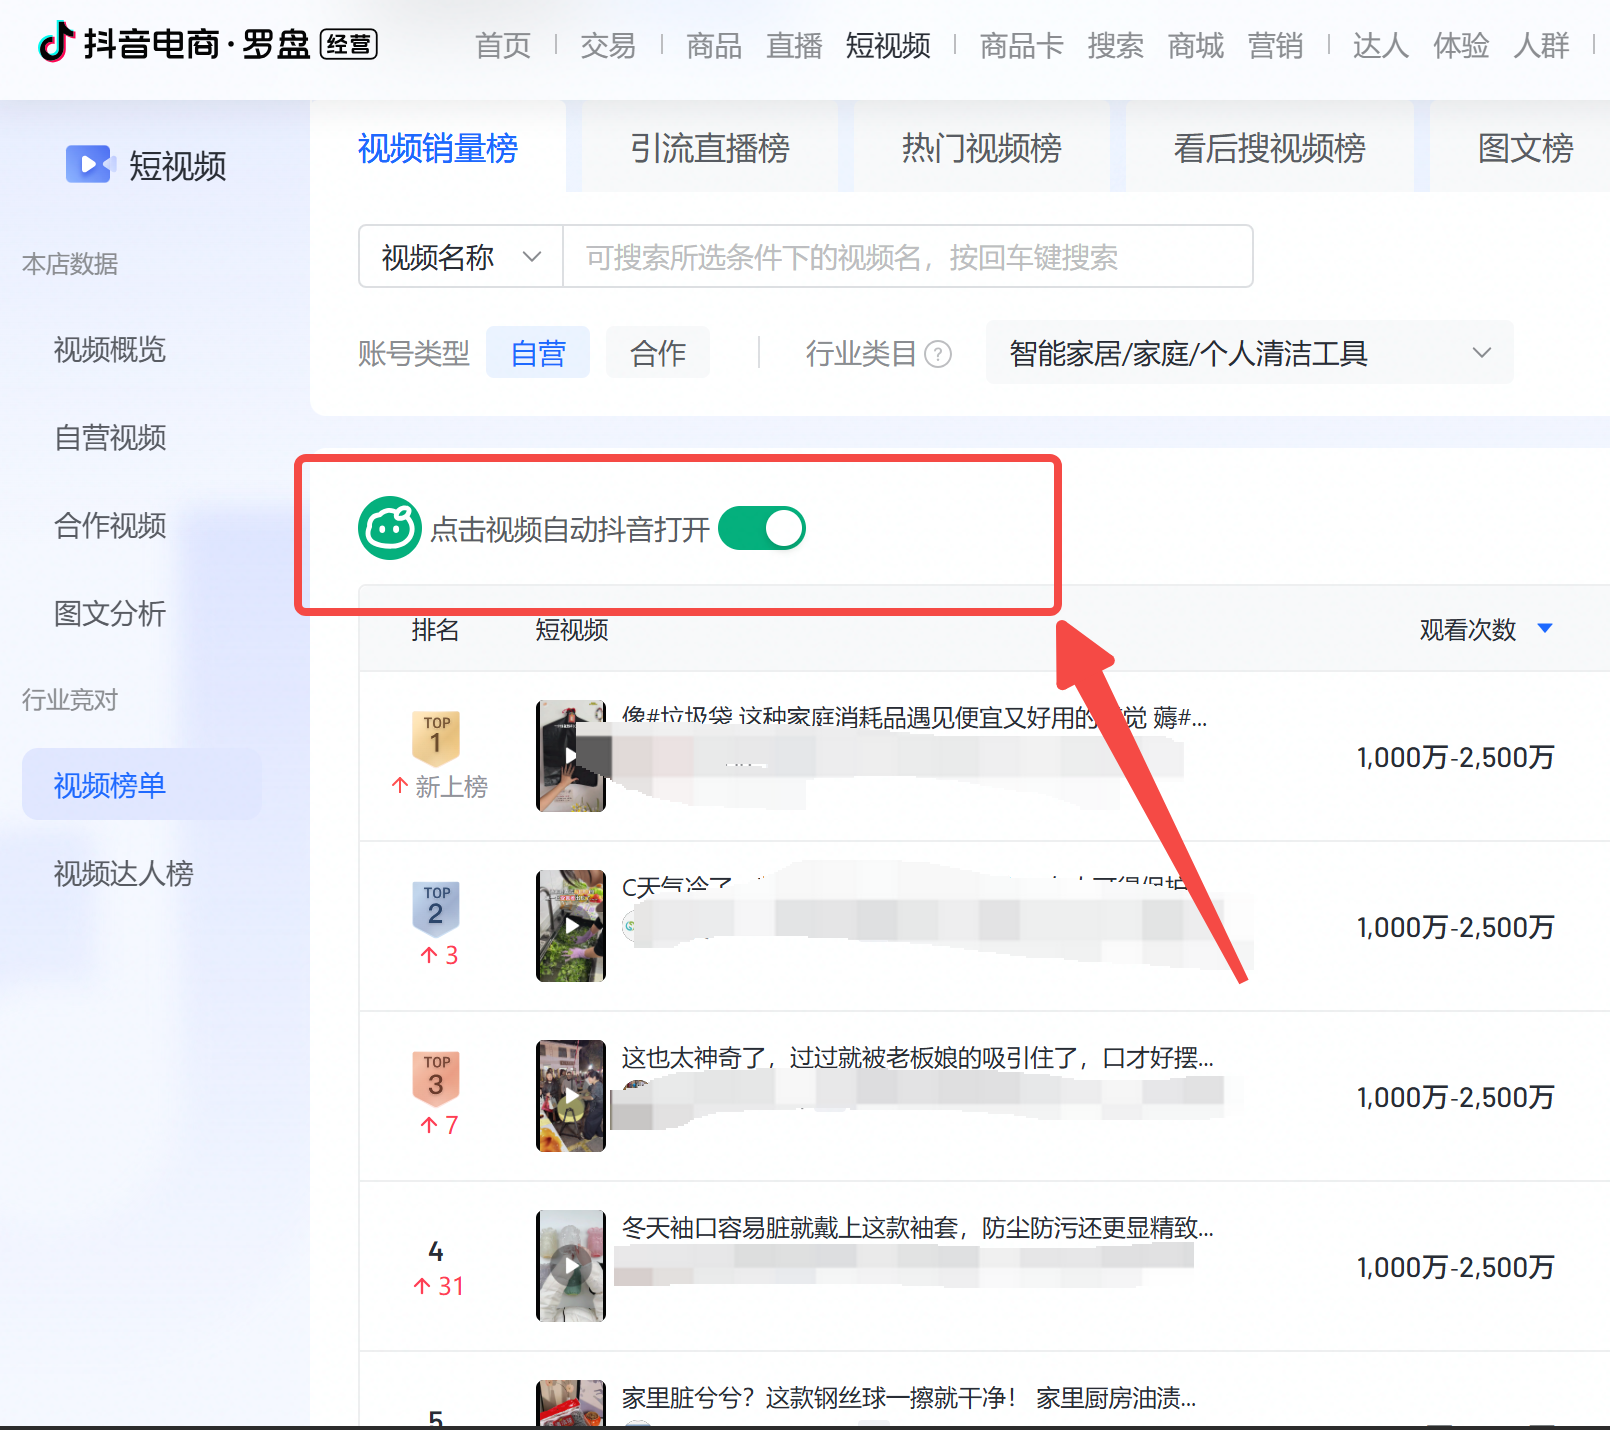Open 营销 in top navigation

(1276, 45)
